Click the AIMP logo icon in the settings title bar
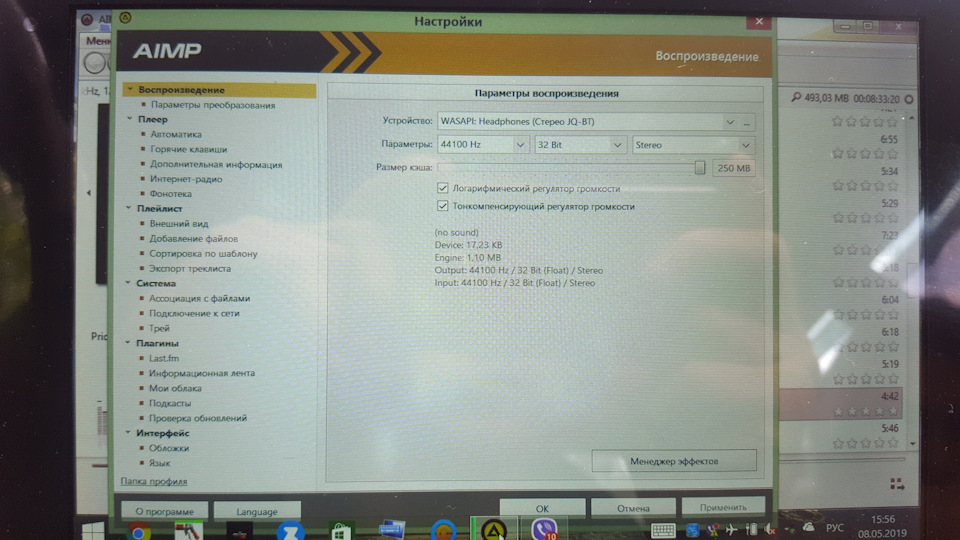This screenshot has height=540, width=960. 126,17
